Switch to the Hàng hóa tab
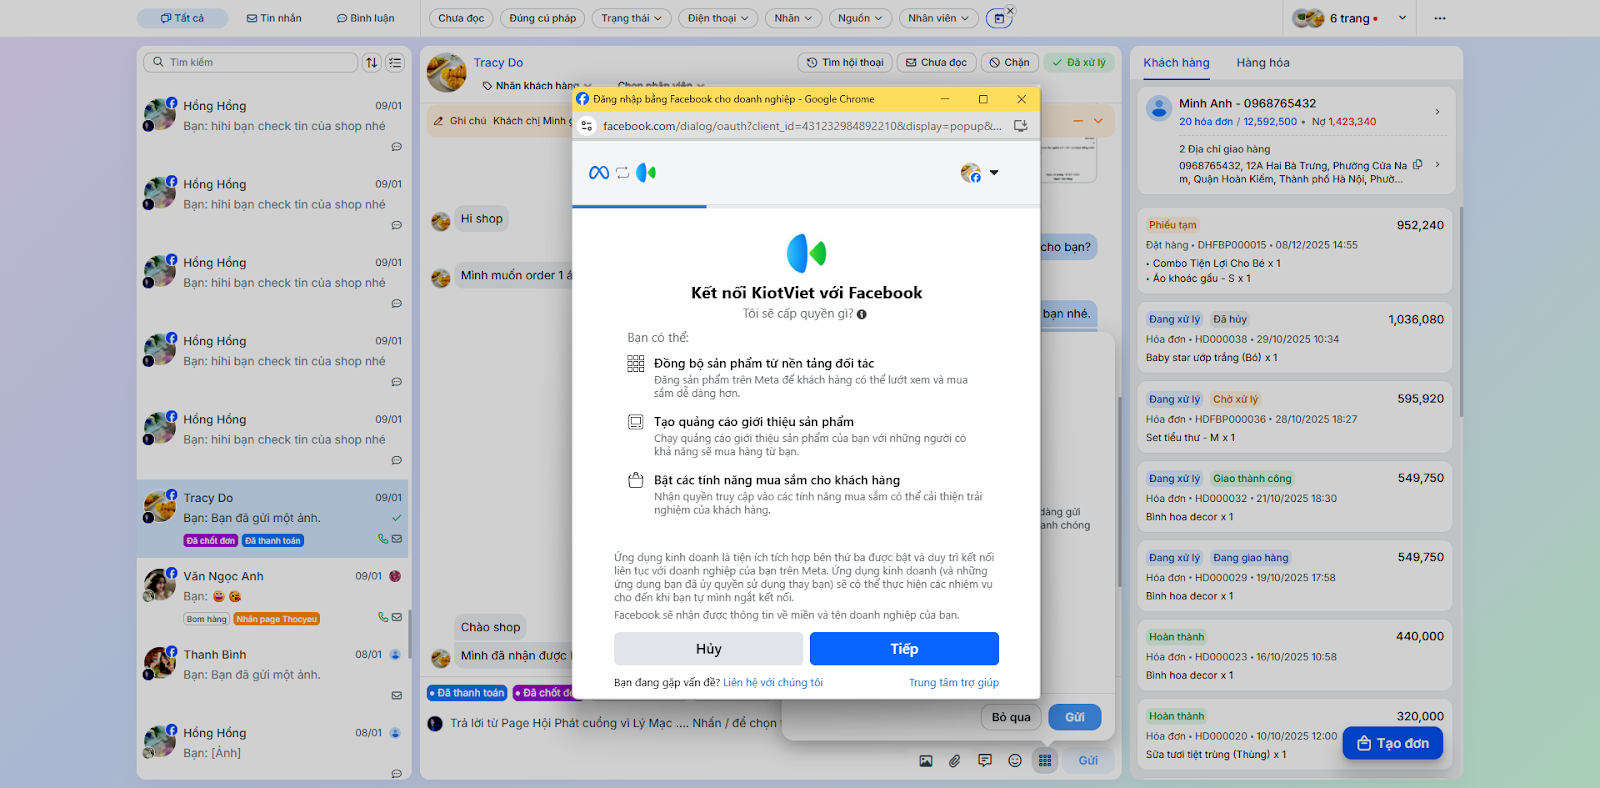 pos(1263,63)
